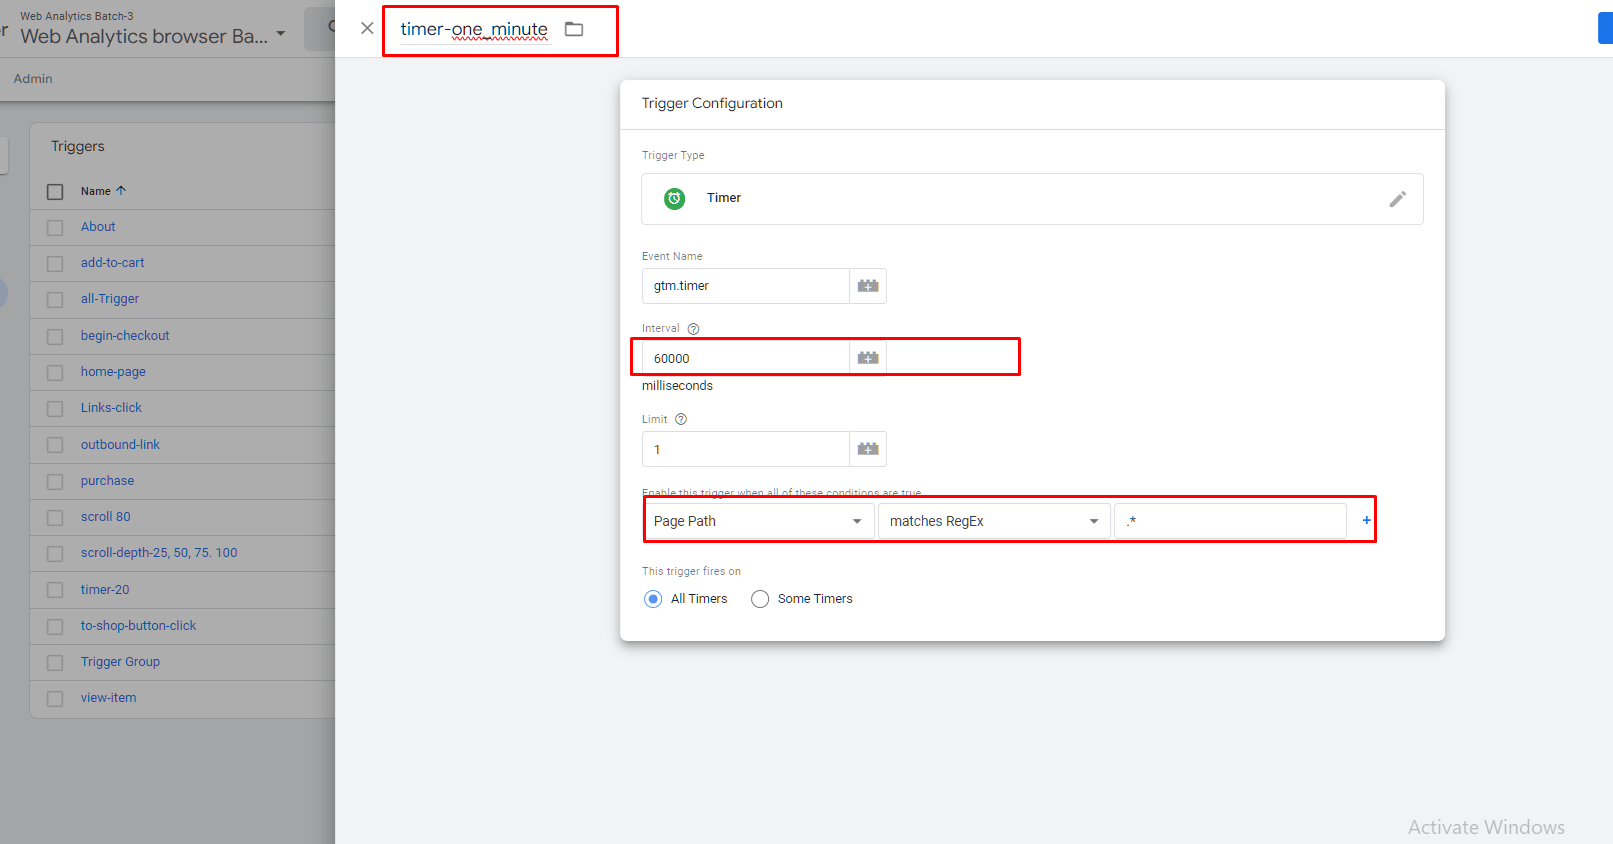
Task: Switch to the Admin tab
Action: tap(33, 79)
